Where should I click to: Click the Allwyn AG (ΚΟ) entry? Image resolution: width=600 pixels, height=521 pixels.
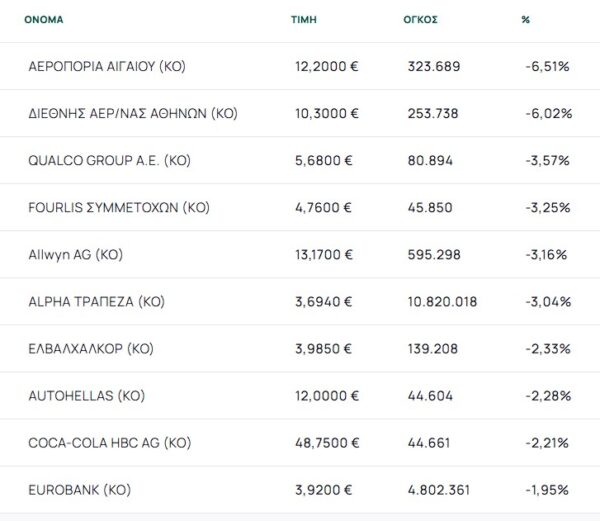[76, 255]
